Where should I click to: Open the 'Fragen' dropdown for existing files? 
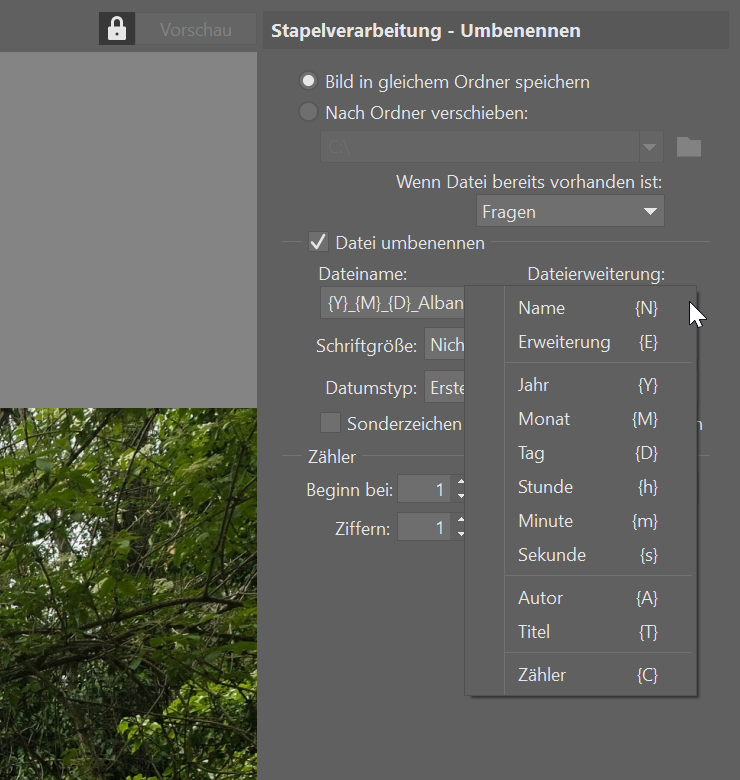(570, 211)
